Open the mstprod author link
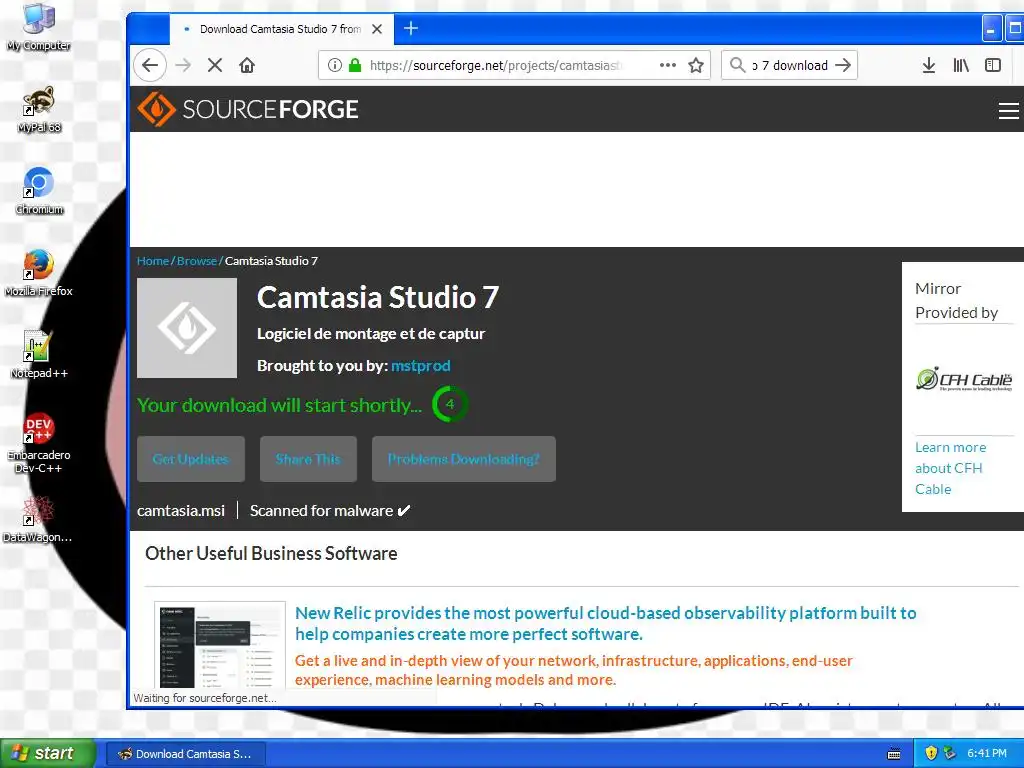1024x768 pixels. tap(421, 366)
